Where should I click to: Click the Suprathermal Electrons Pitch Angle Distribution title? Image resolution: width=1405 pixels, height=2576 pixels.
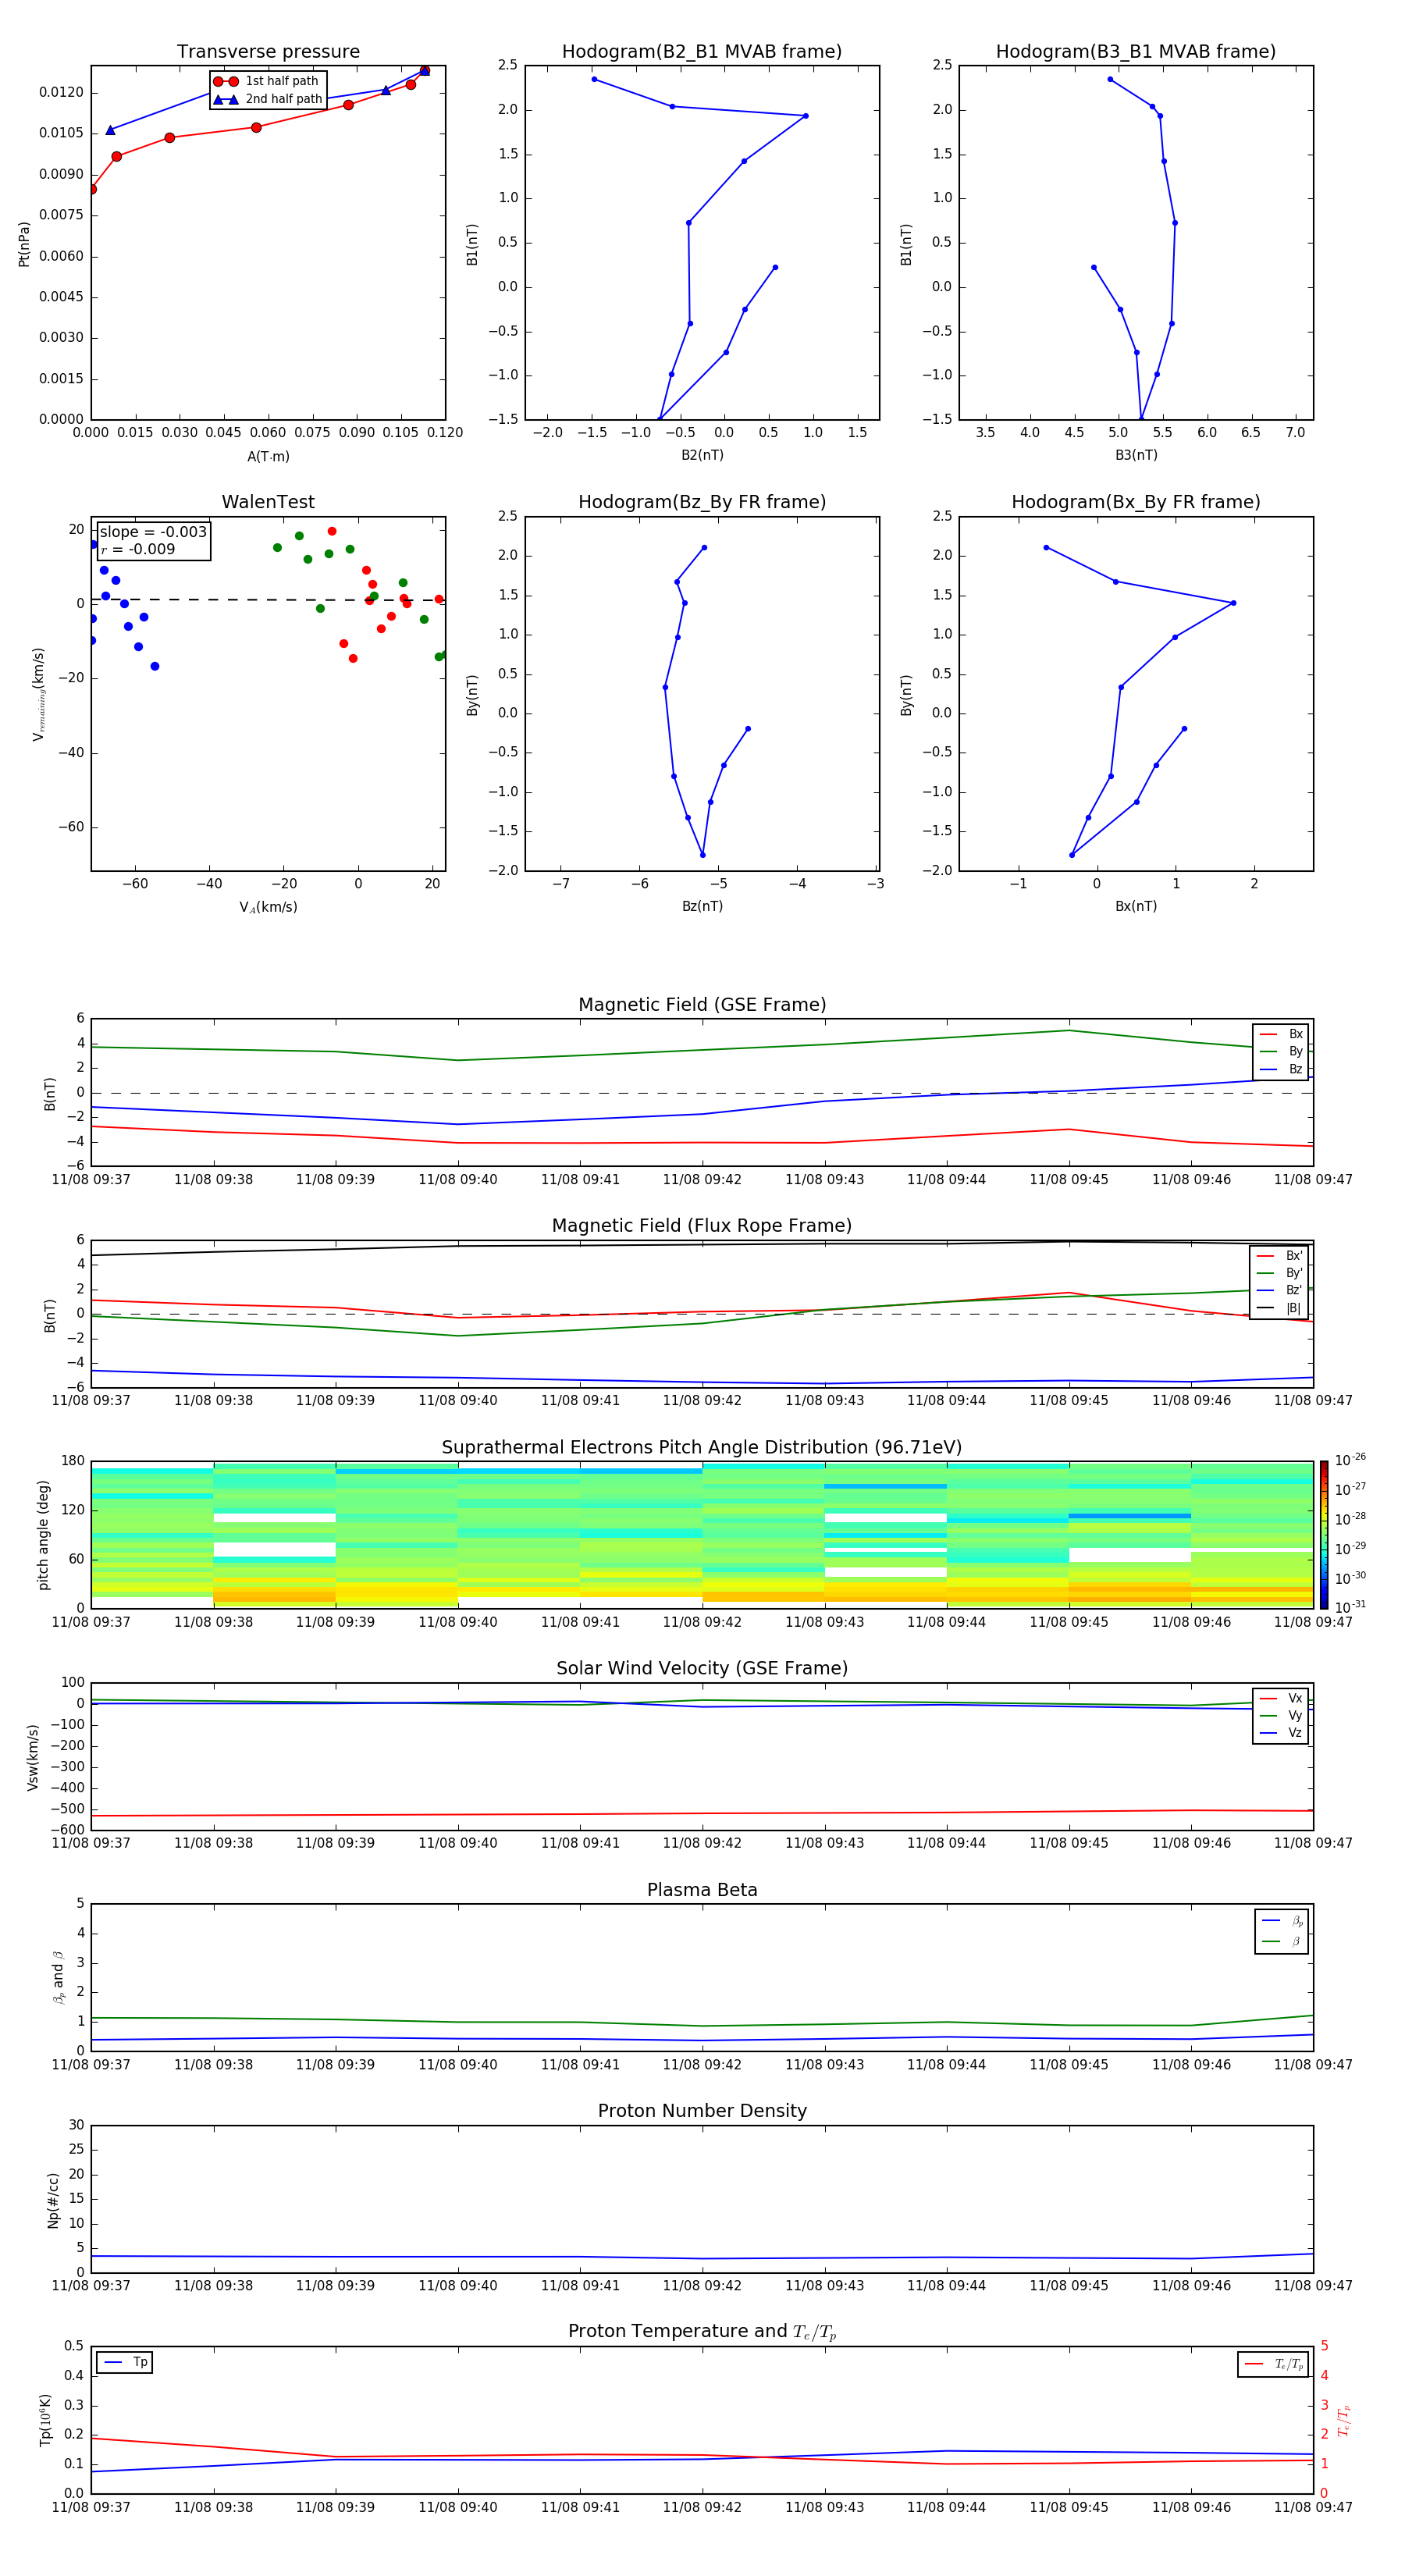click(702, 1448)
